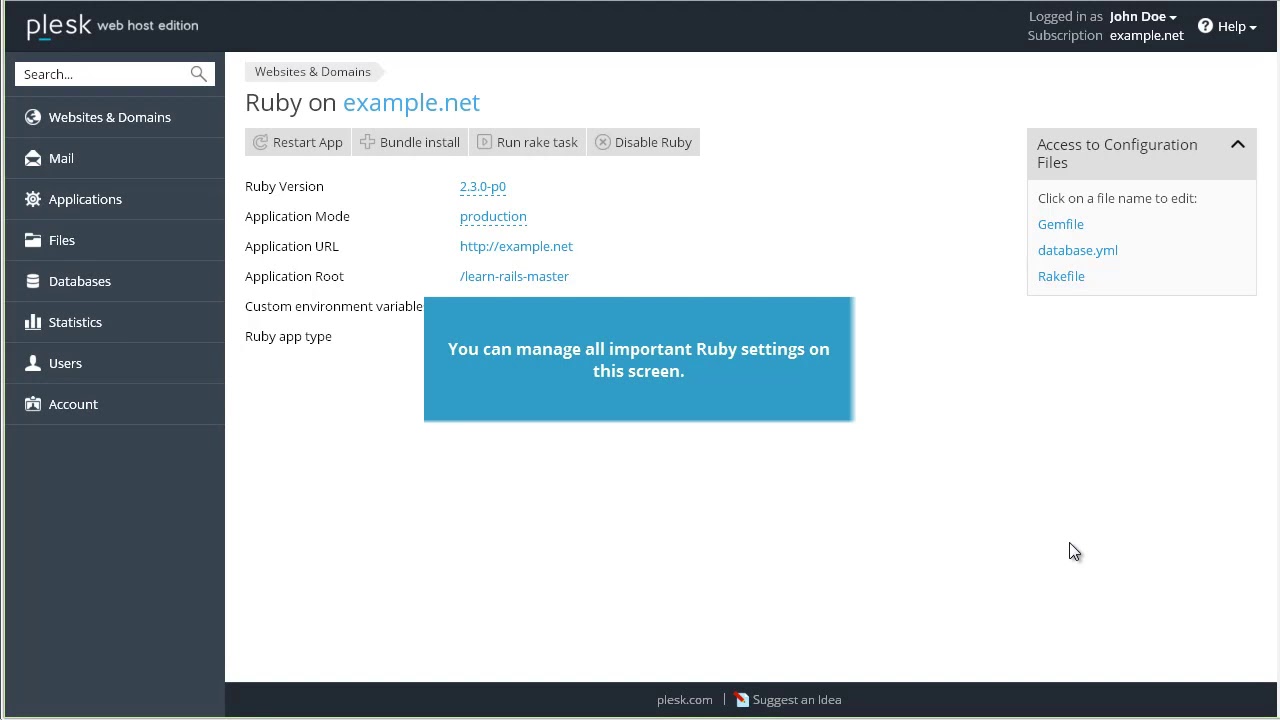Click the Bundle install plus icon
Screen dimensions: 1280x720
click(367, 142)
